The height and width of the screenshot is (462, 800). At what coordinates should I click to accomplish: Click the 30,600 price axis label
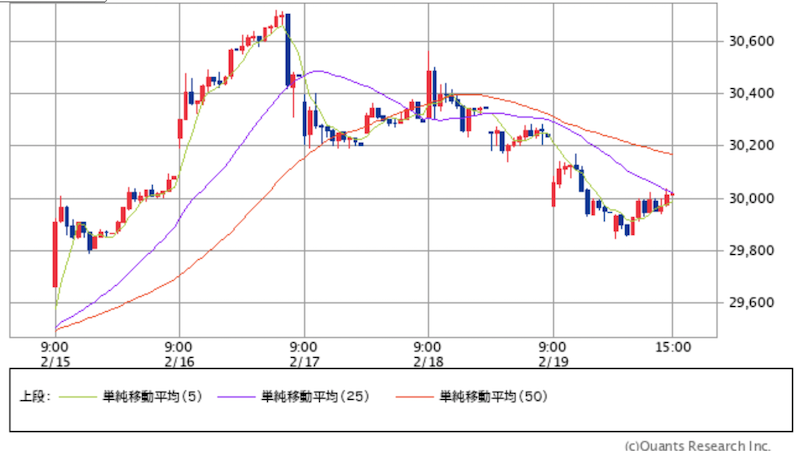tap(752, 41)
